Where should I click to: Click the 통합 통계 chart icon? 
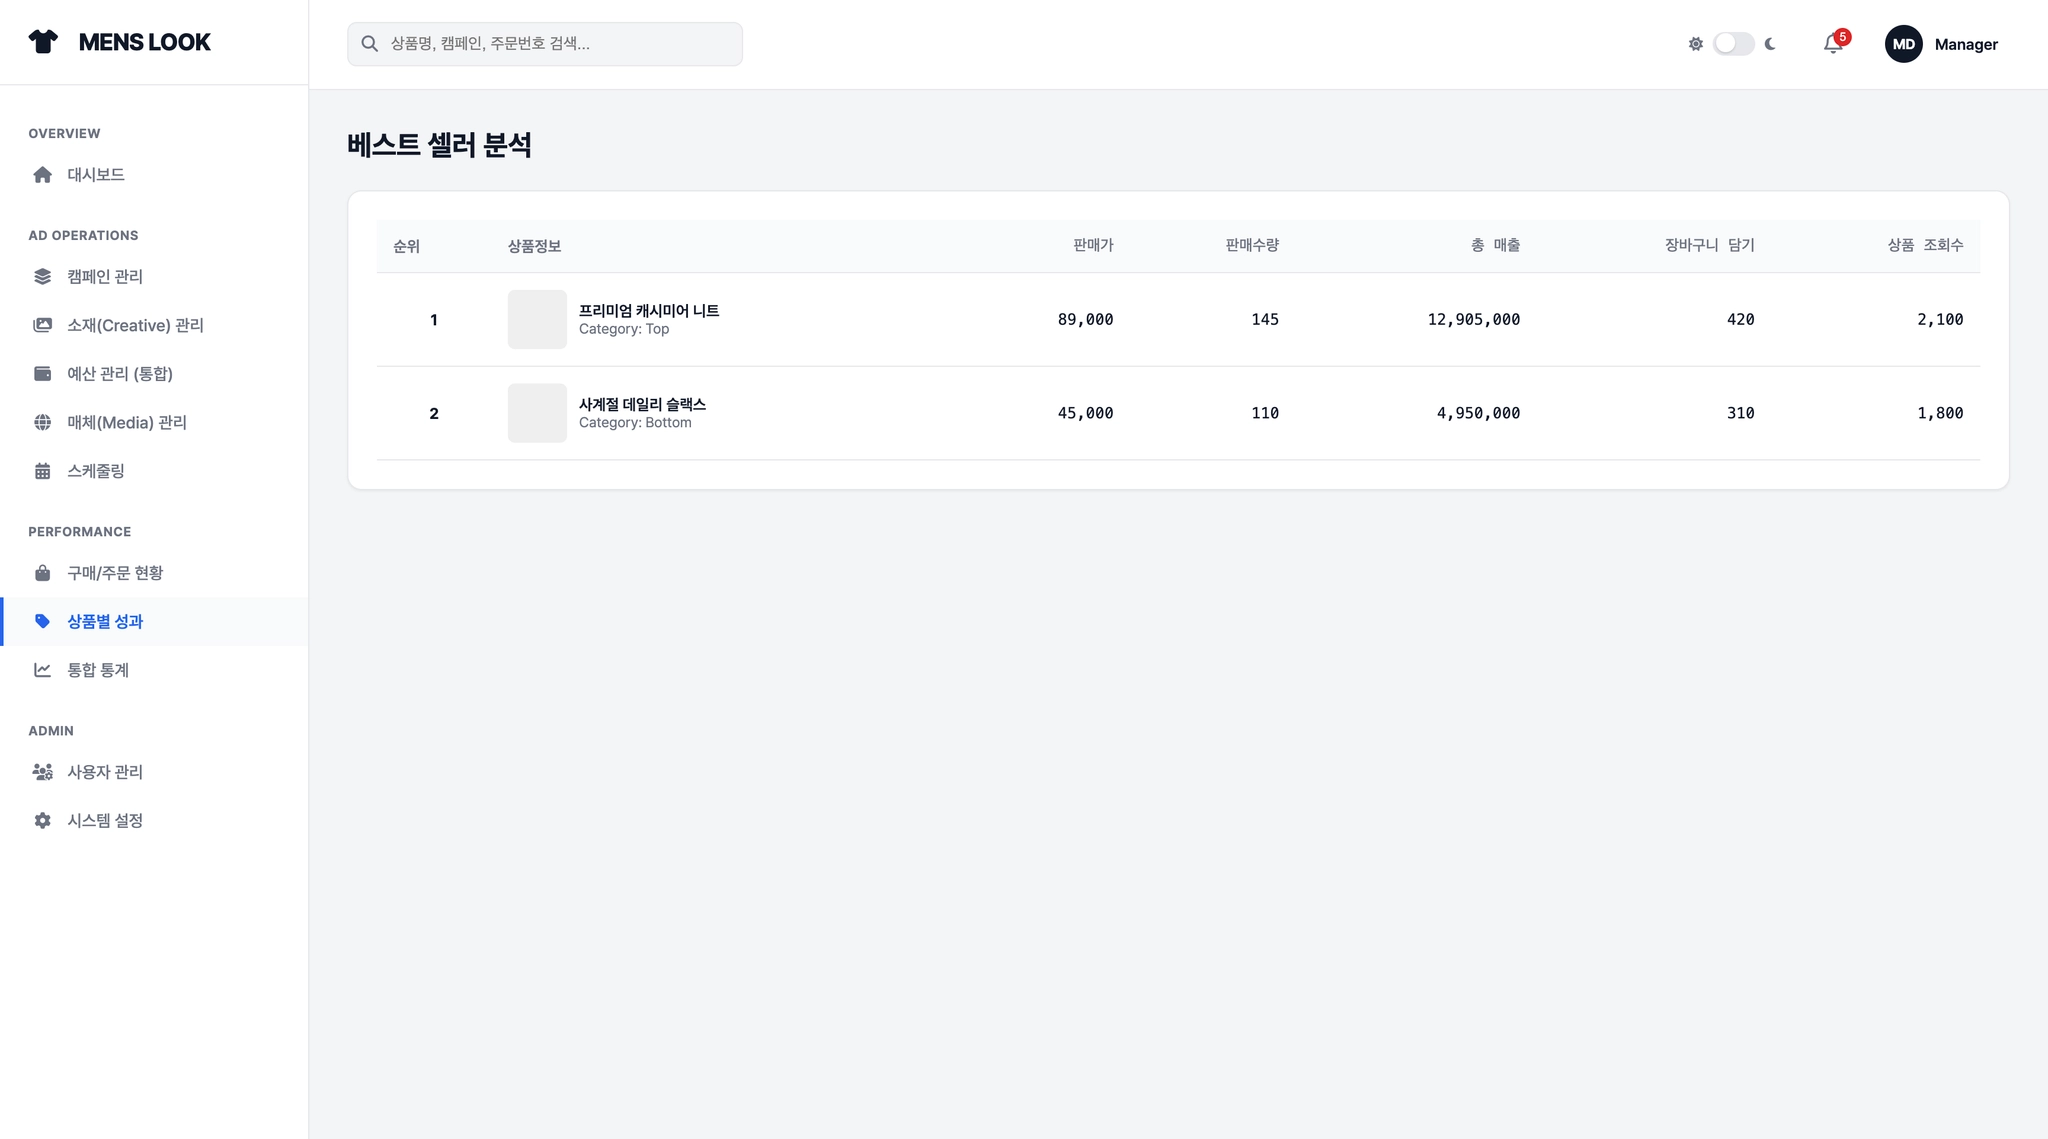(42, 670)
